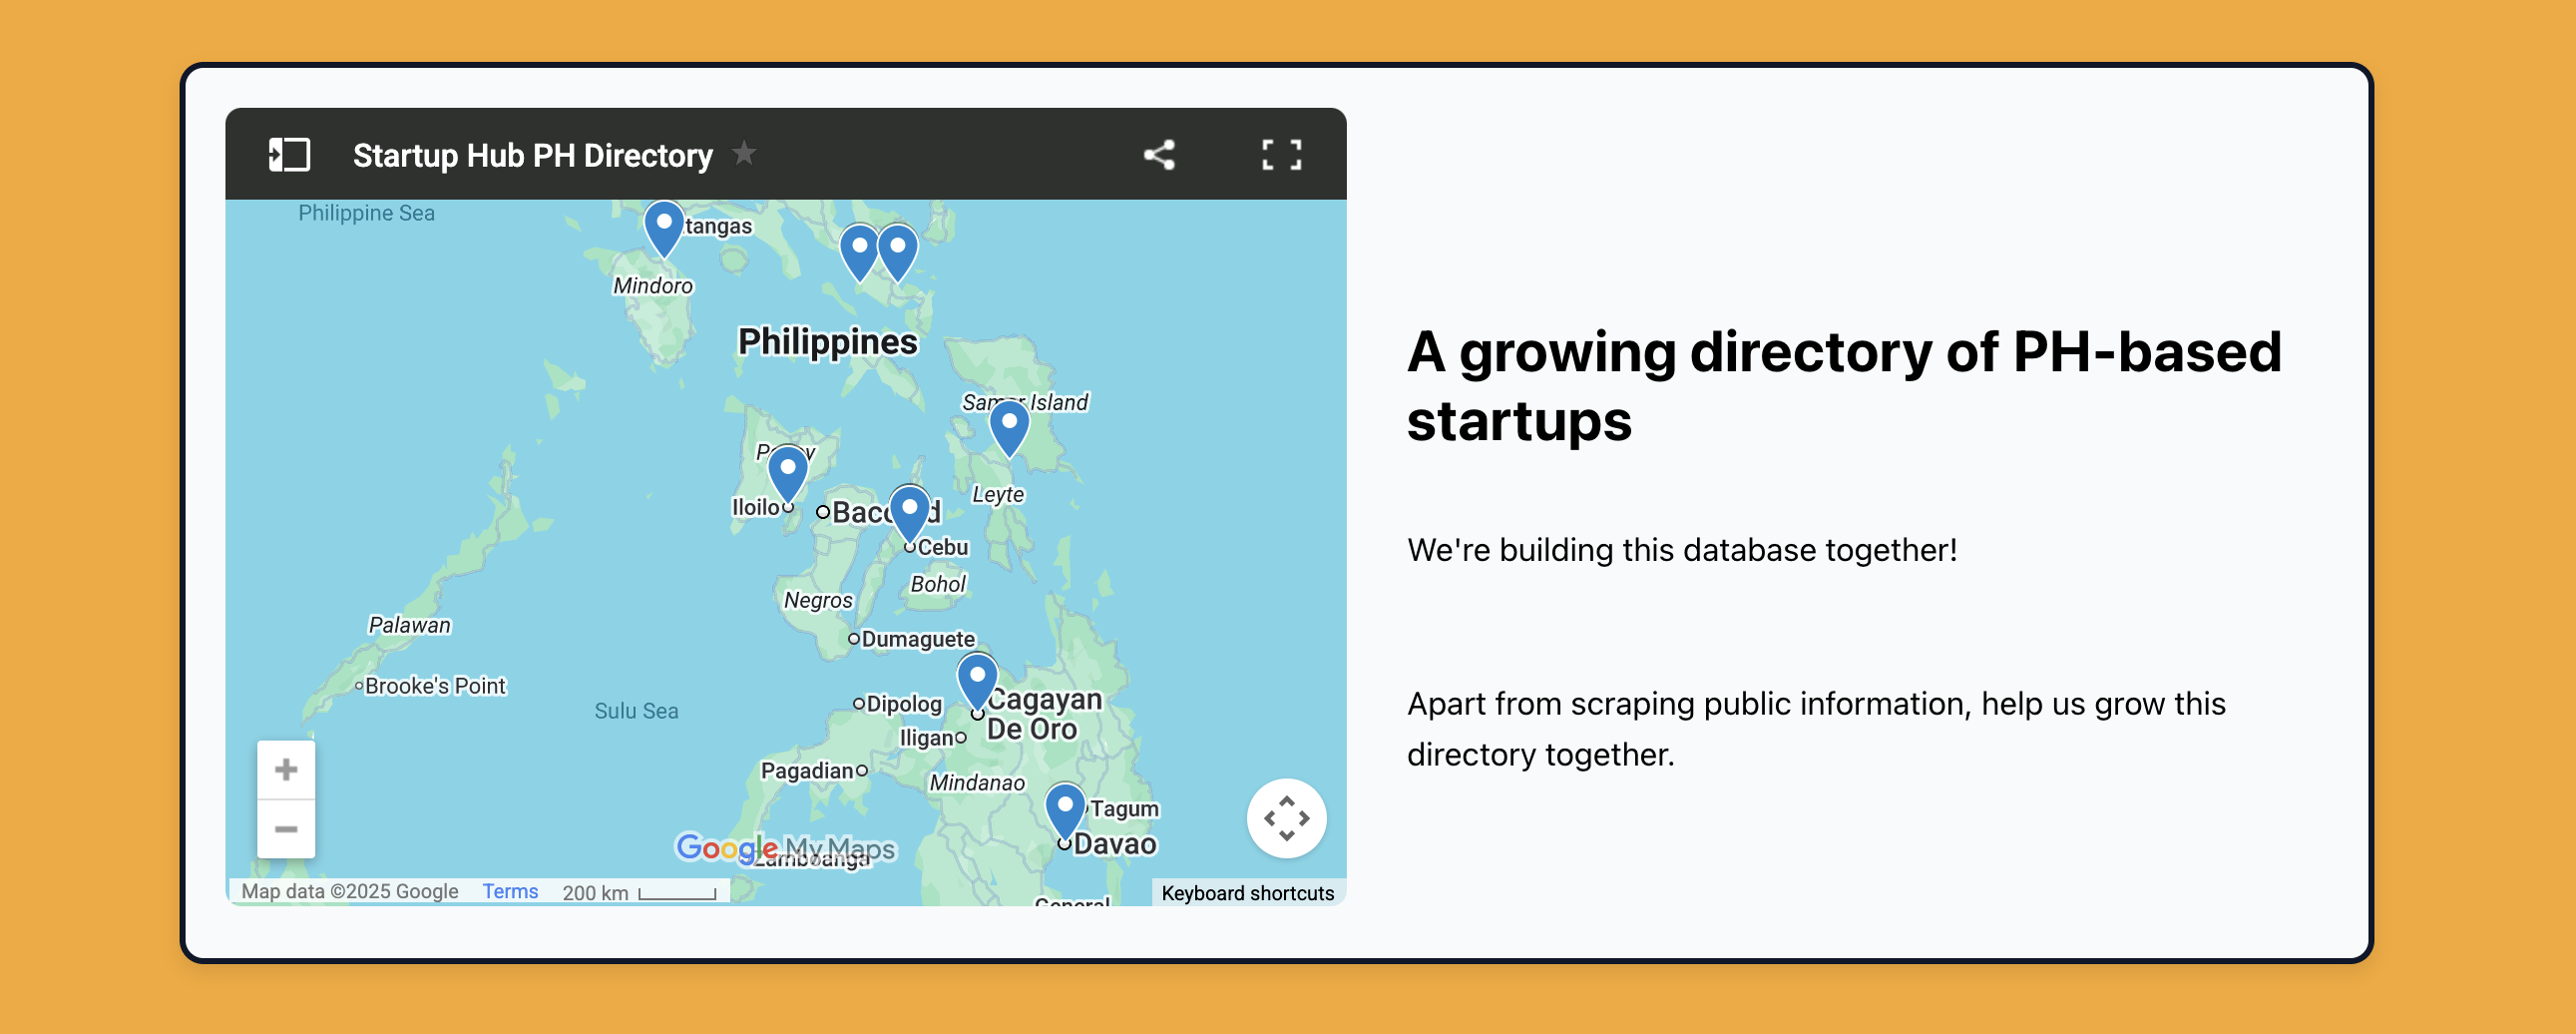Click the Mindanao island label
Screen dimensions: 2576x1034
[x=977, y=783]
